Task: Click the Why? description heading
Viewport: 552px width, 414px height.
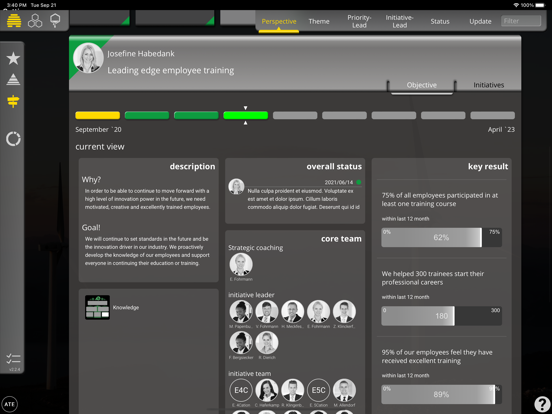Action: 91,180
